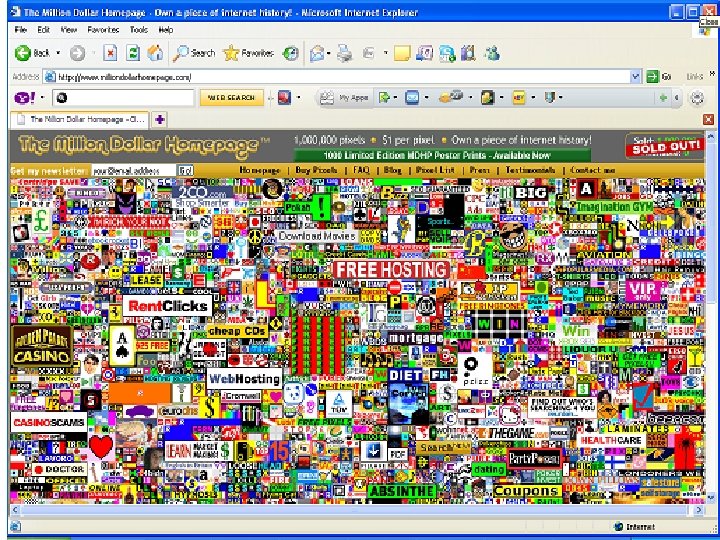This screenshot has height=540, width=720.
Task: Click the newsletter email address field
Action: coord(134,171)
